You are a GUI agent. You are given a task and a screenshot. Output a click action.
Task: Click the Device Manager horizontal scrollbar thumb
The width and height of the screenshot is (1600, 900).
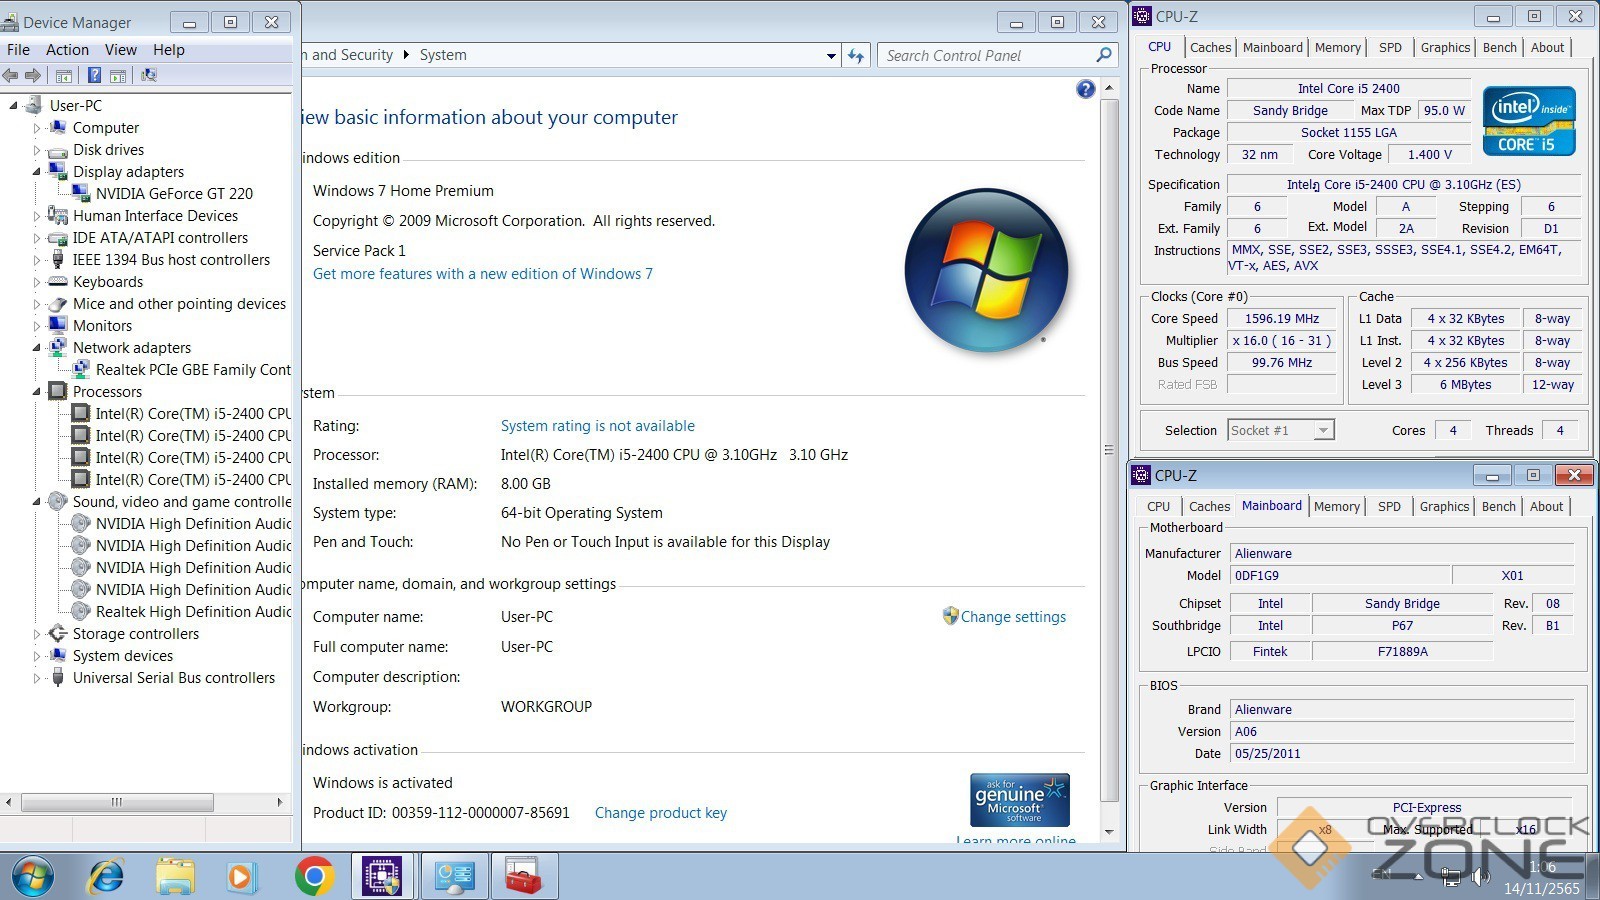(117, 802)
